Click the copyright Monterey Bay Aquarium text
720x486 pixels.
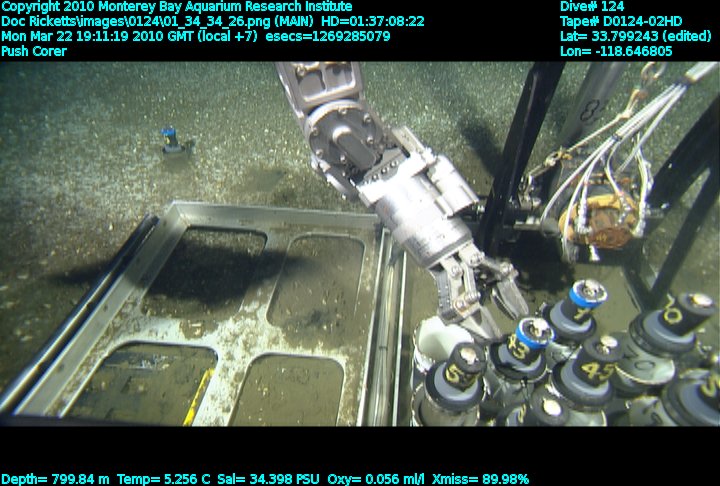click(x=176, y=6)
